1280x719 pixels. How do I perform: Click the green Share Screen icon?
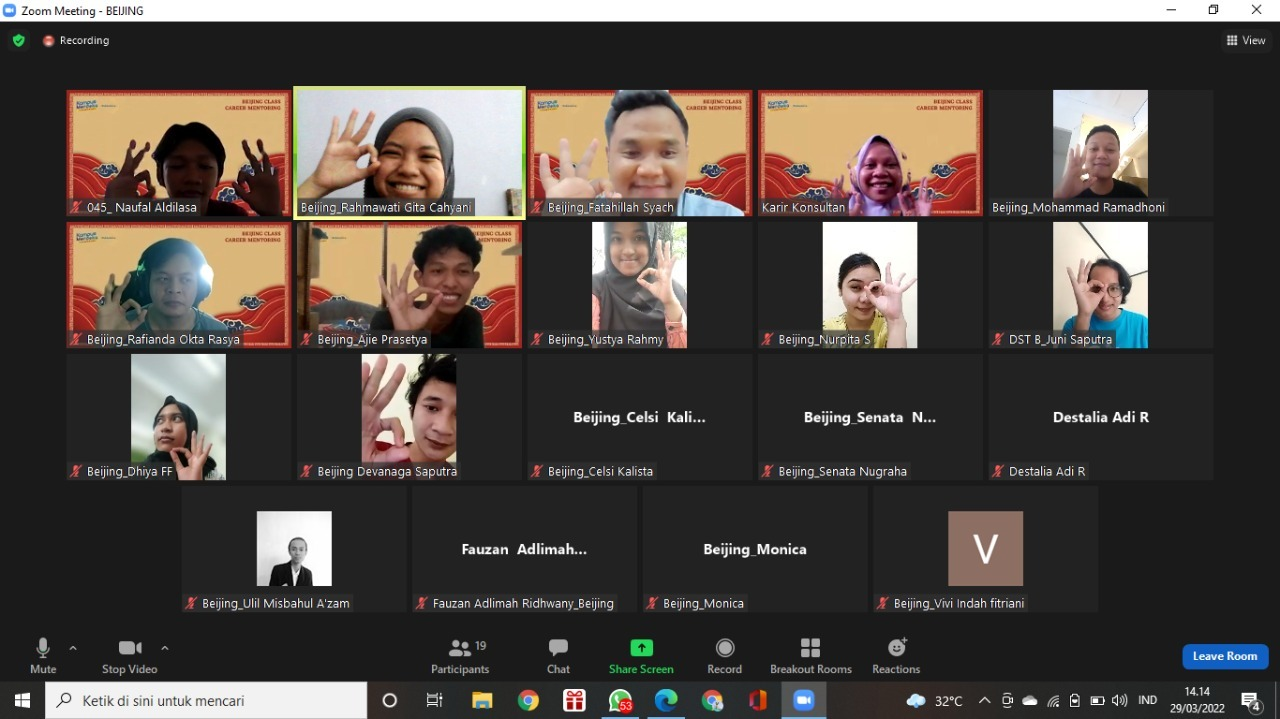[x=641, y=648]
